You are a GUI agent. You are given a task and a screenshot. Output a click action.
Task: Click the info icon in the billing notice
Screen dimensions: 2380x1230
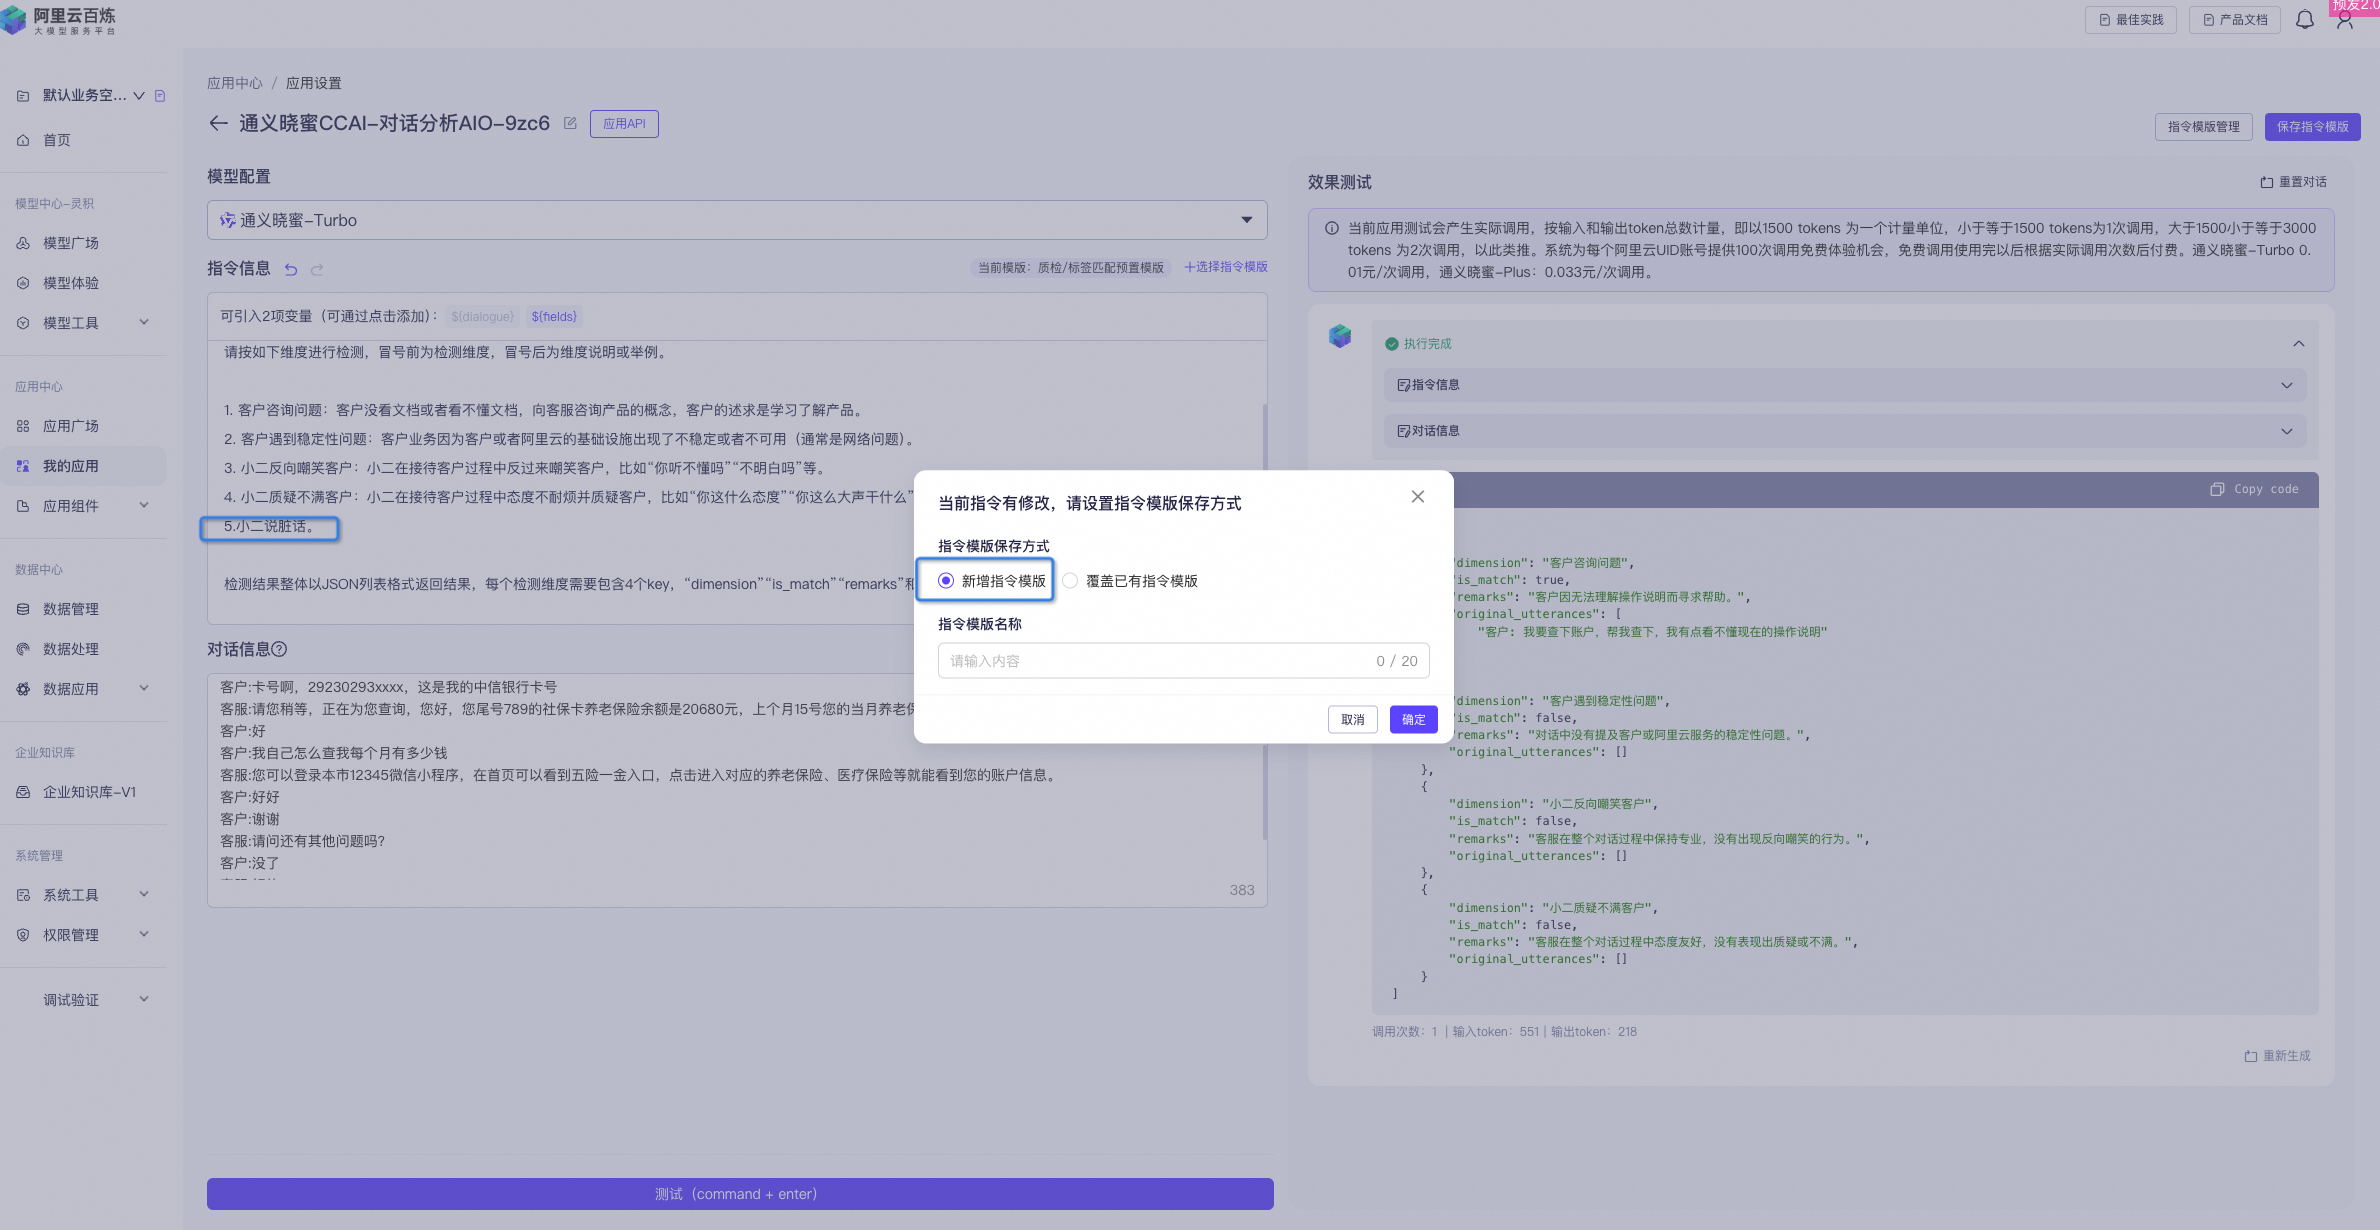tap(1332, 228)
